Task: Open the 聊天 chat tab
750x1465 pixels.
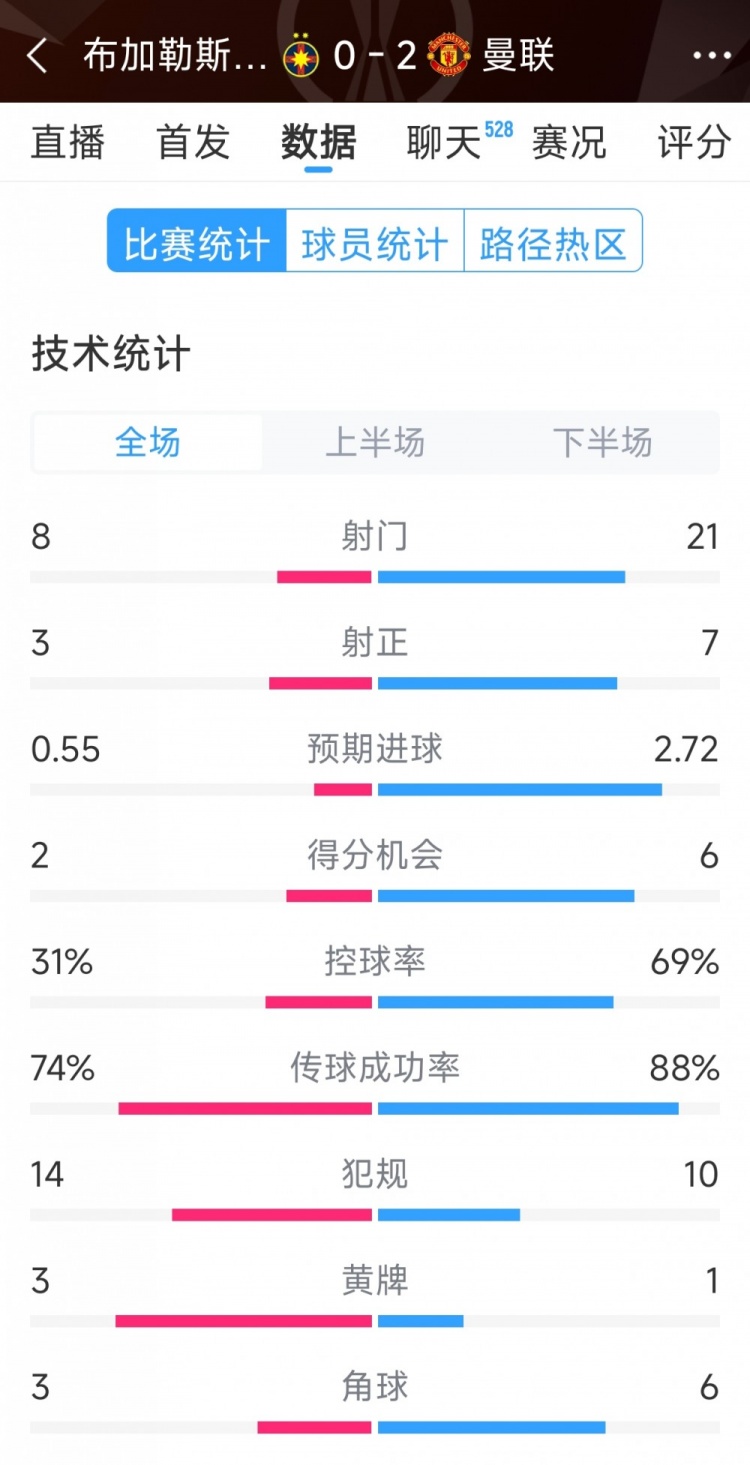Action: 445,142
